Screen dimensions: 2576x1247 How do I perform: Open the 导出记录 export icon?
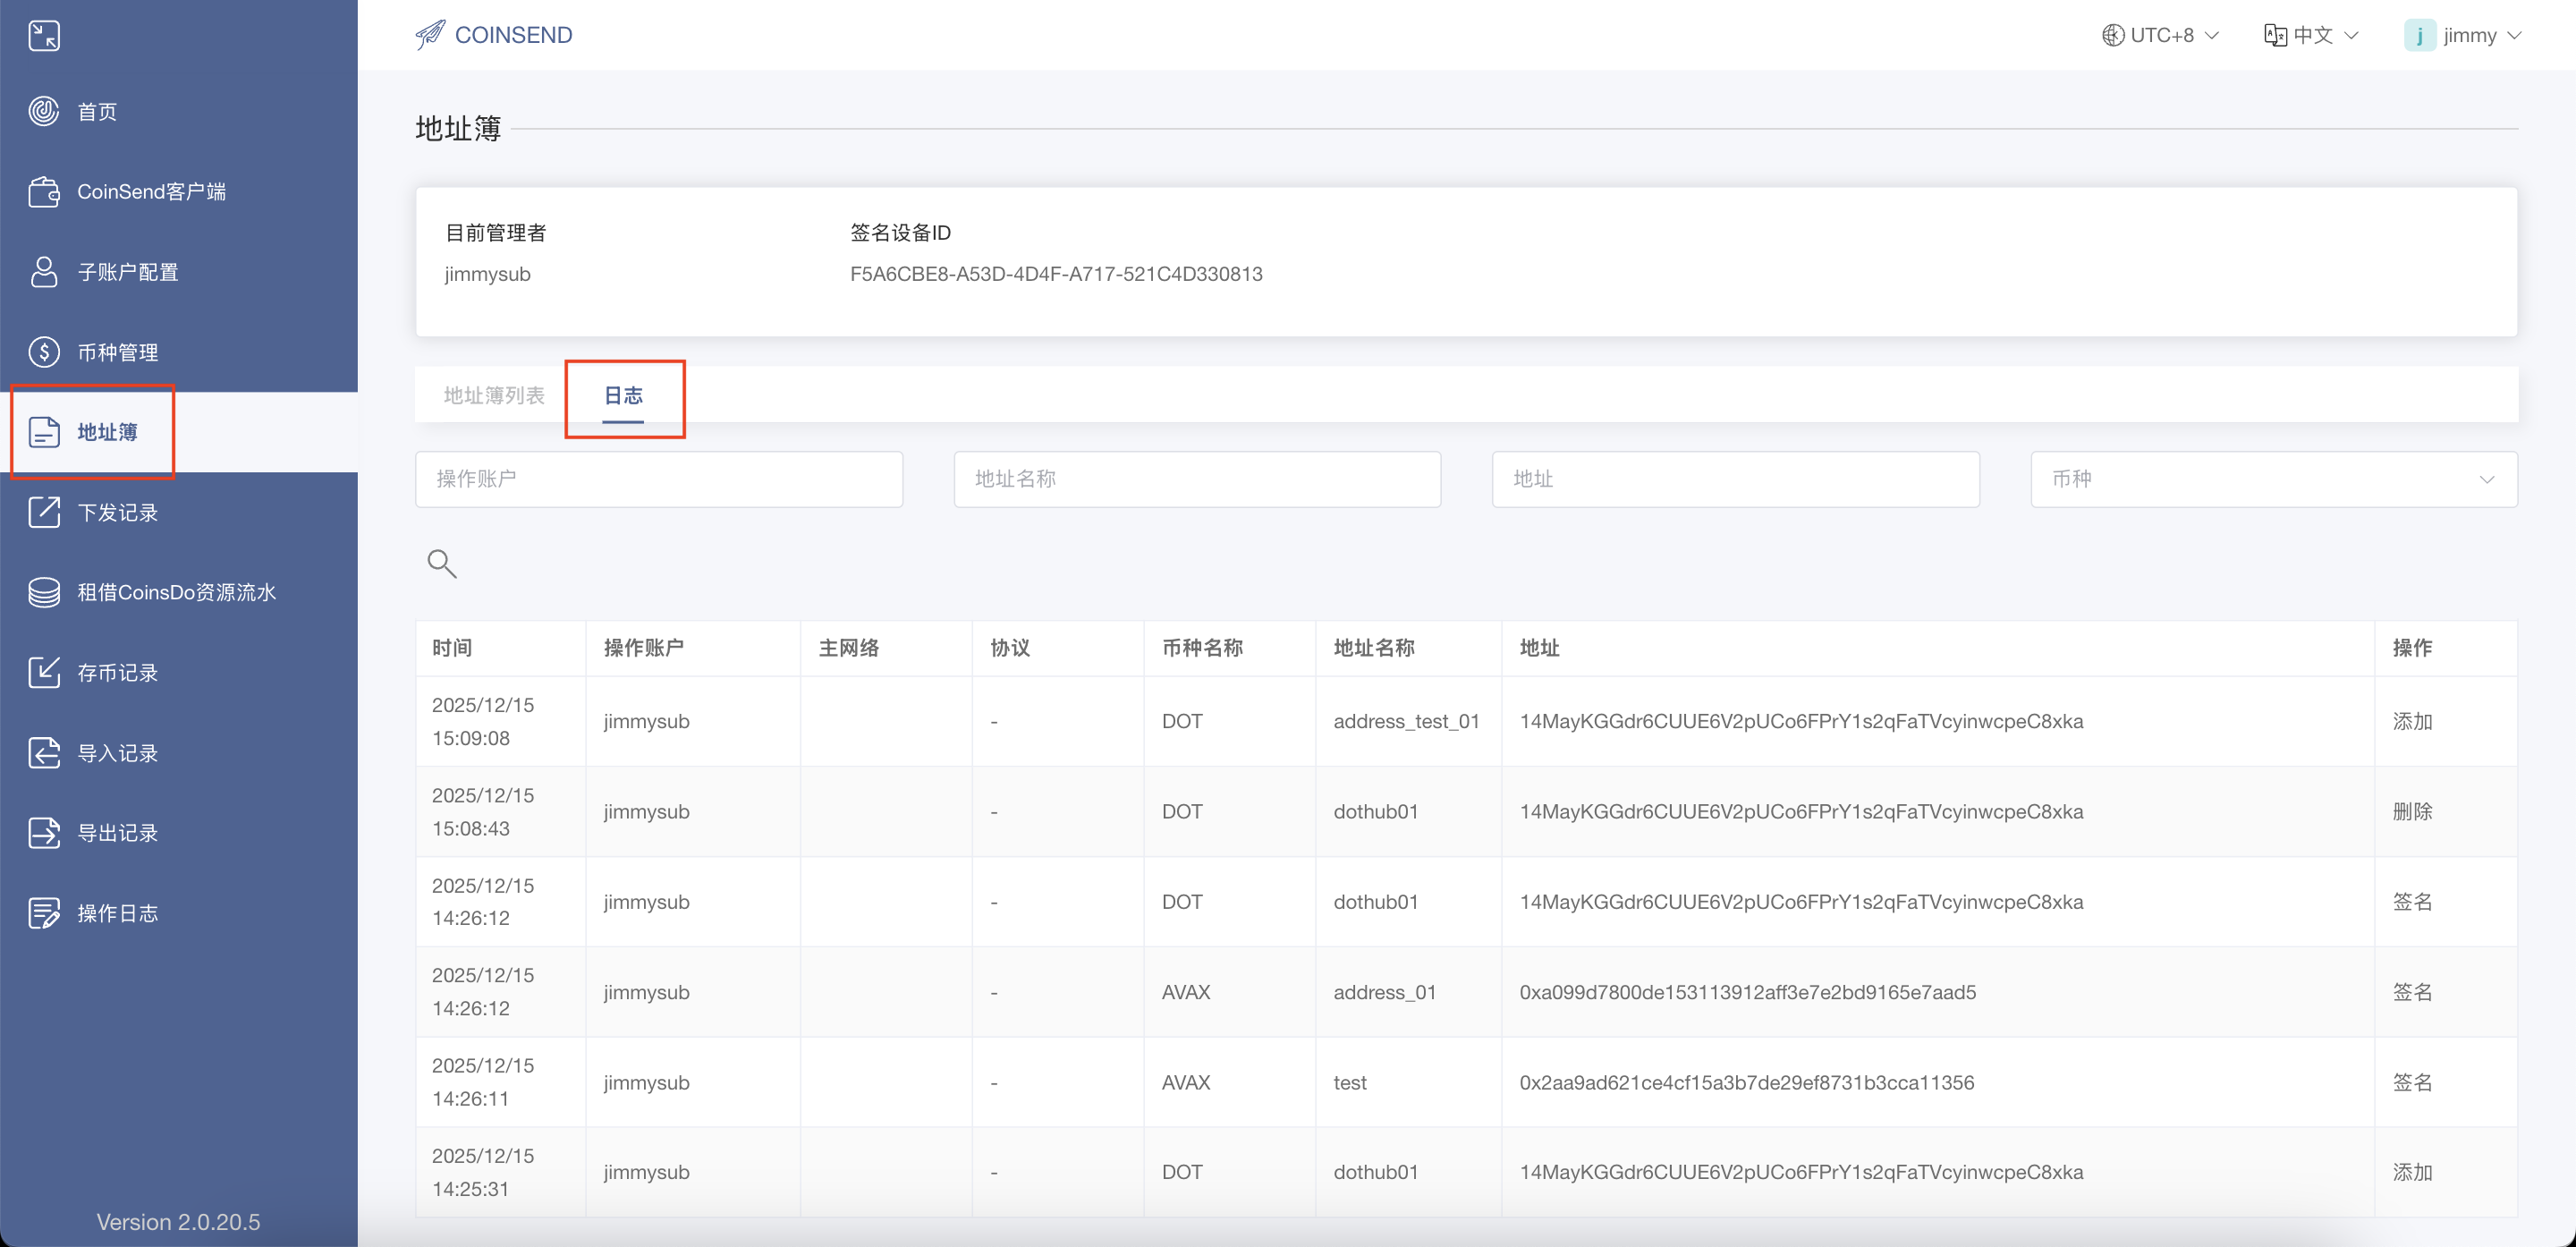[44, 832]
